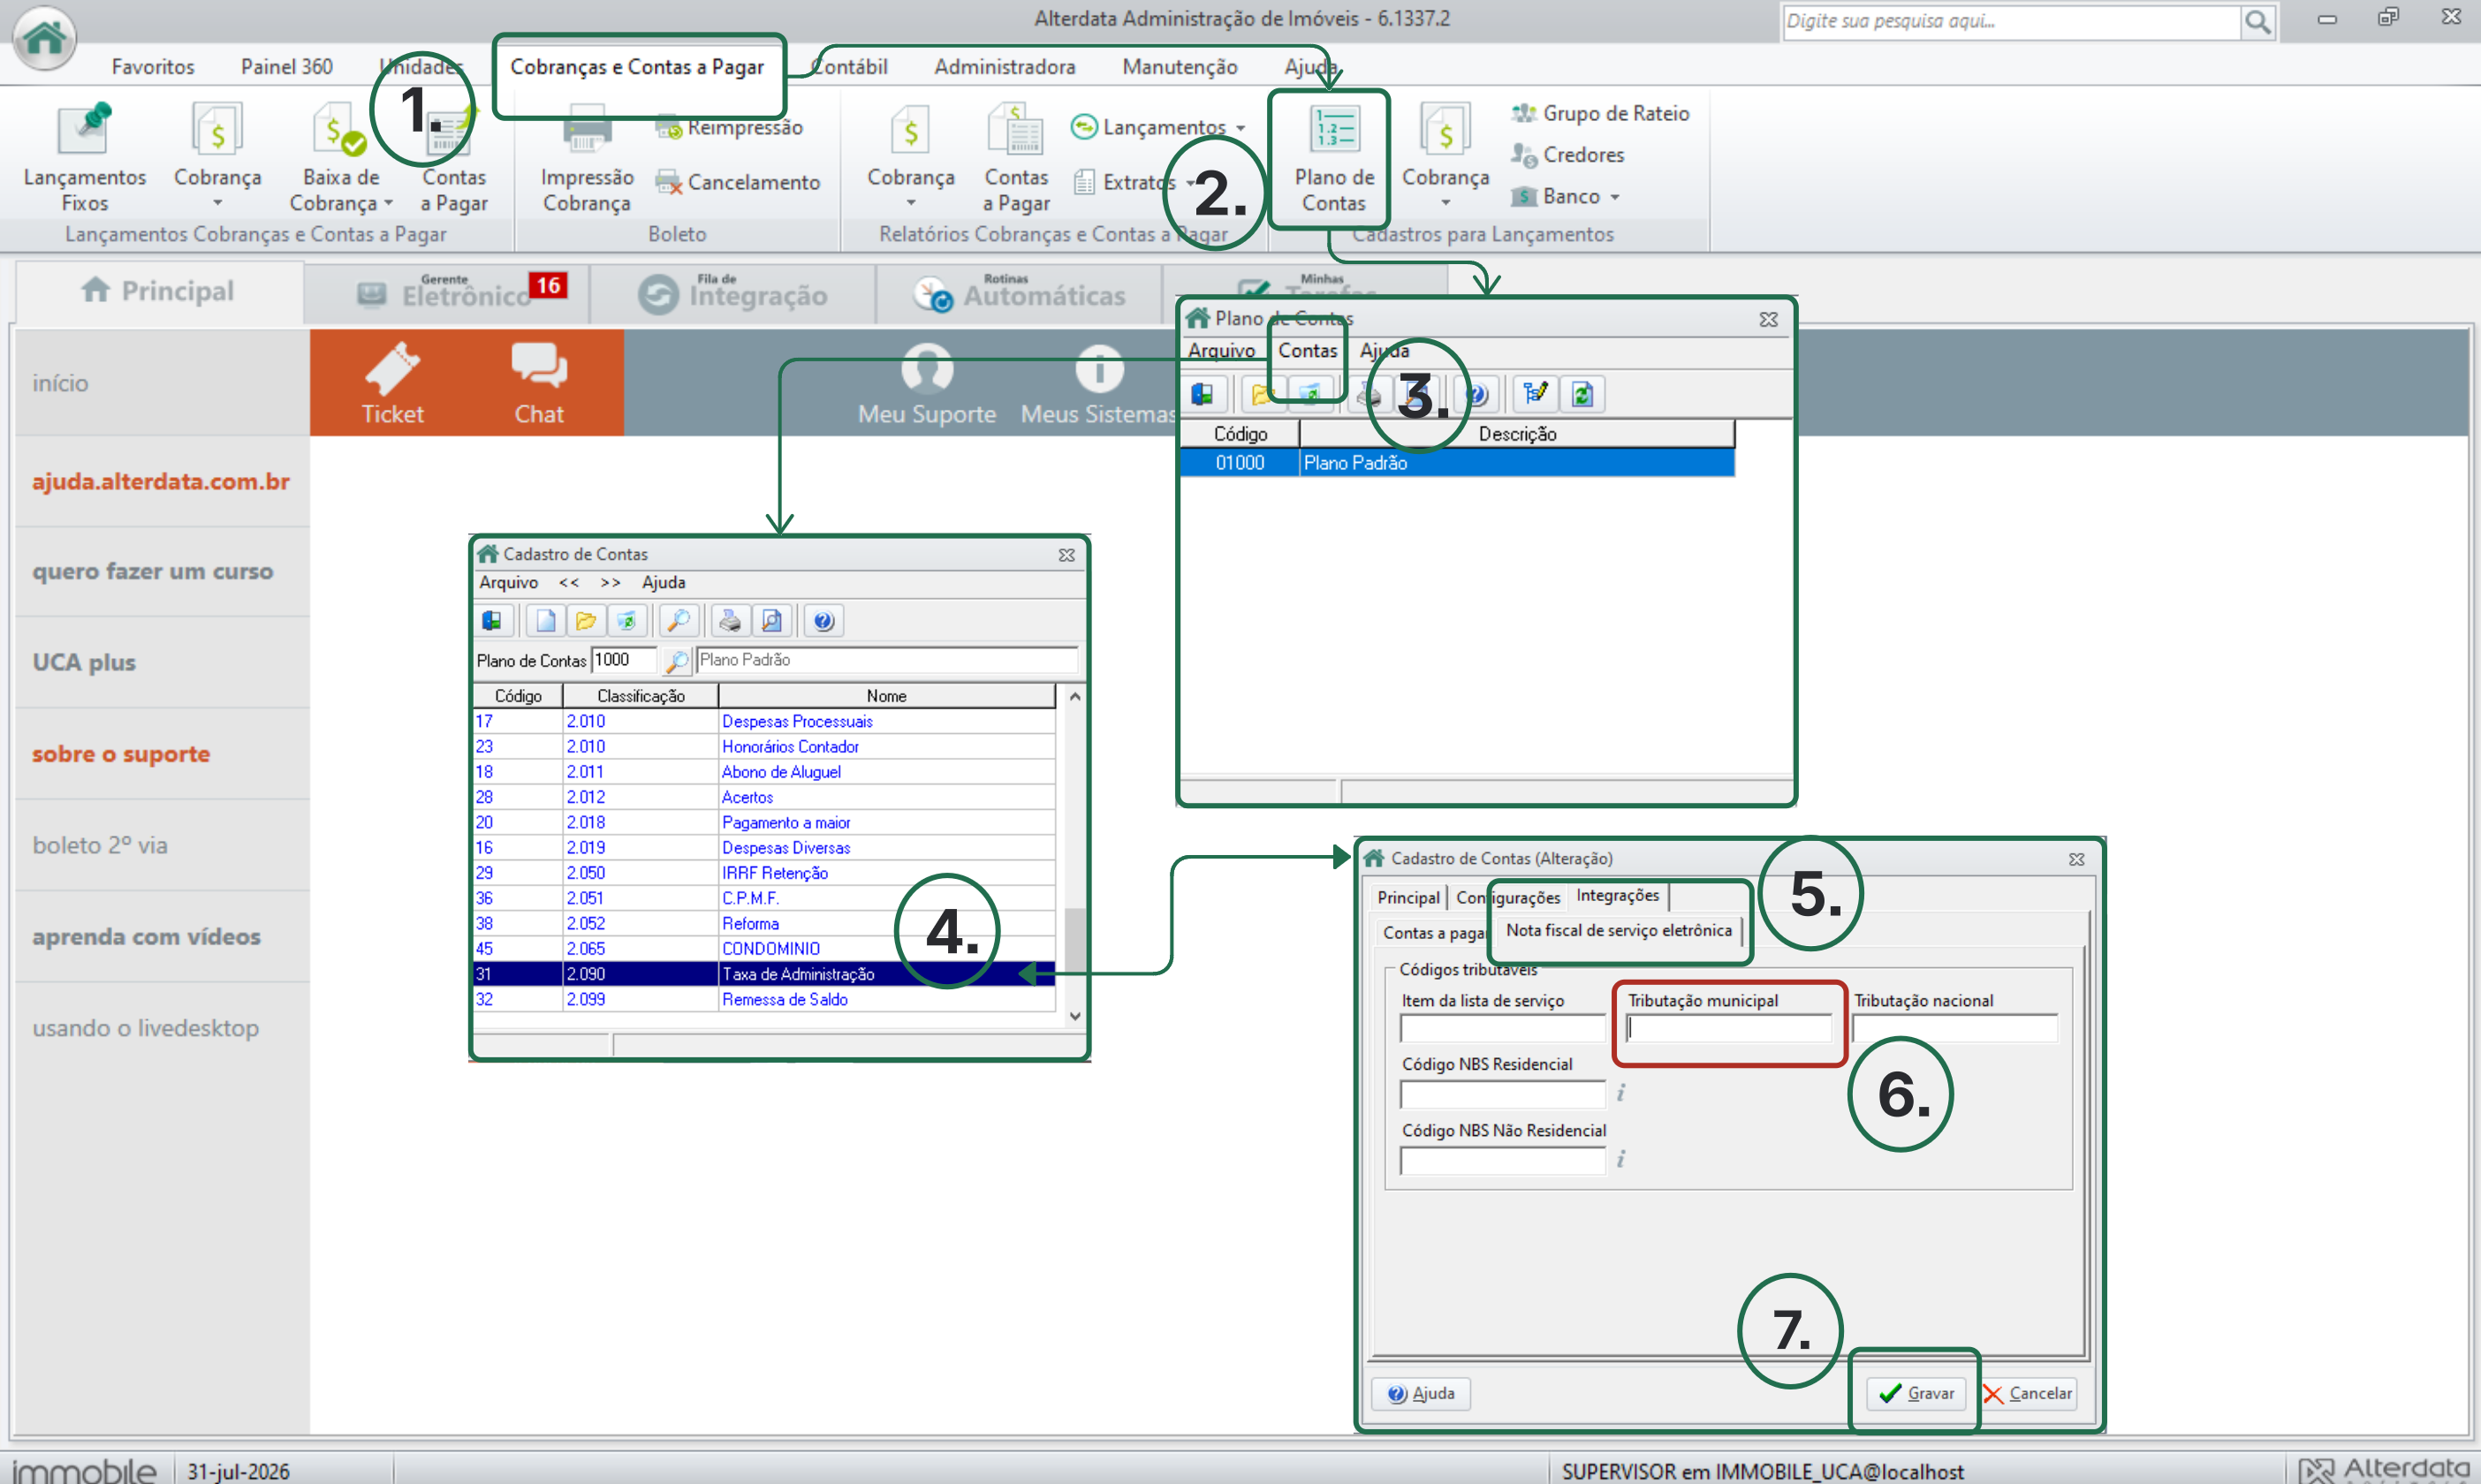Click the exit door icon in Cadastro de Contas

tap(493, 621)
